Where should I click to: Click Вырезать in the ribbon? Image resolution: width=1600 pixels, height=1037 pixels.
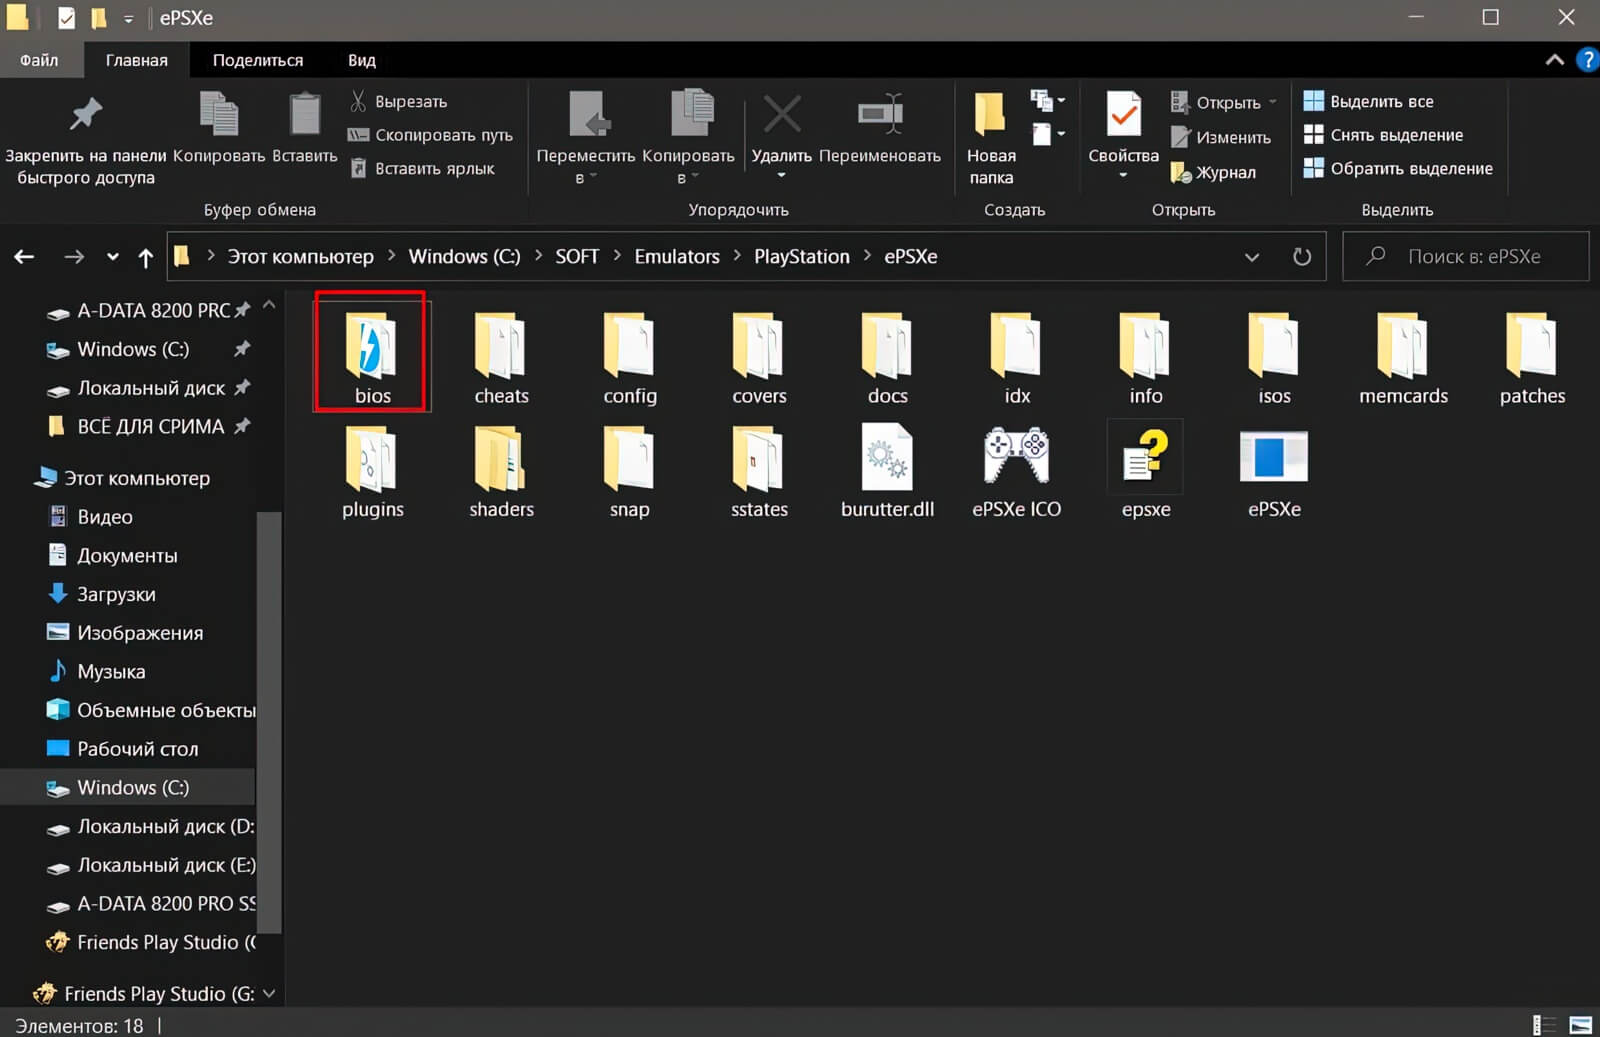click(x=398, y=101)
